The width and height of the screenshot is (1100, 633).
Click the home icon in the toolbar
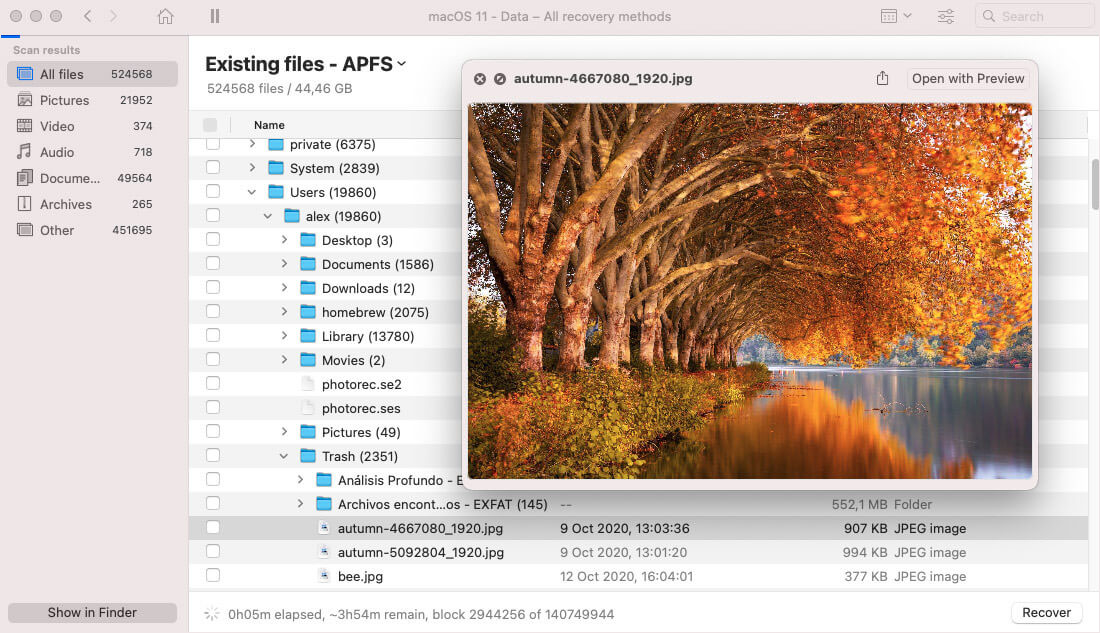(165, 16)
